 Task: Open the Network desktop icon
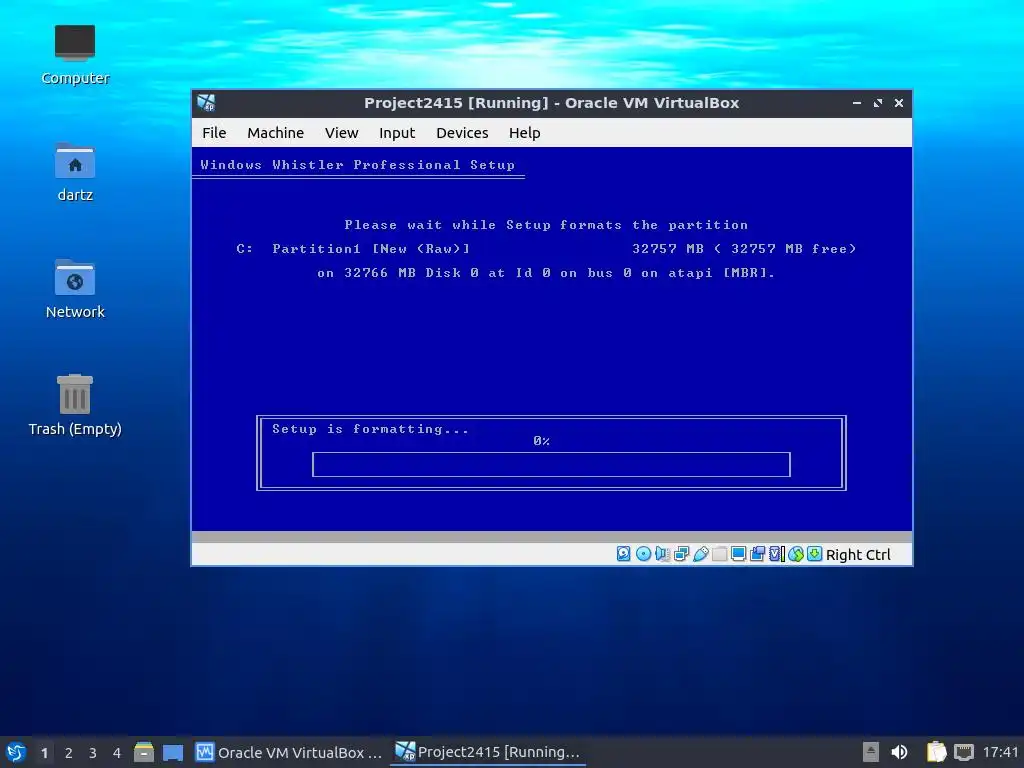[x=75, y=289]
